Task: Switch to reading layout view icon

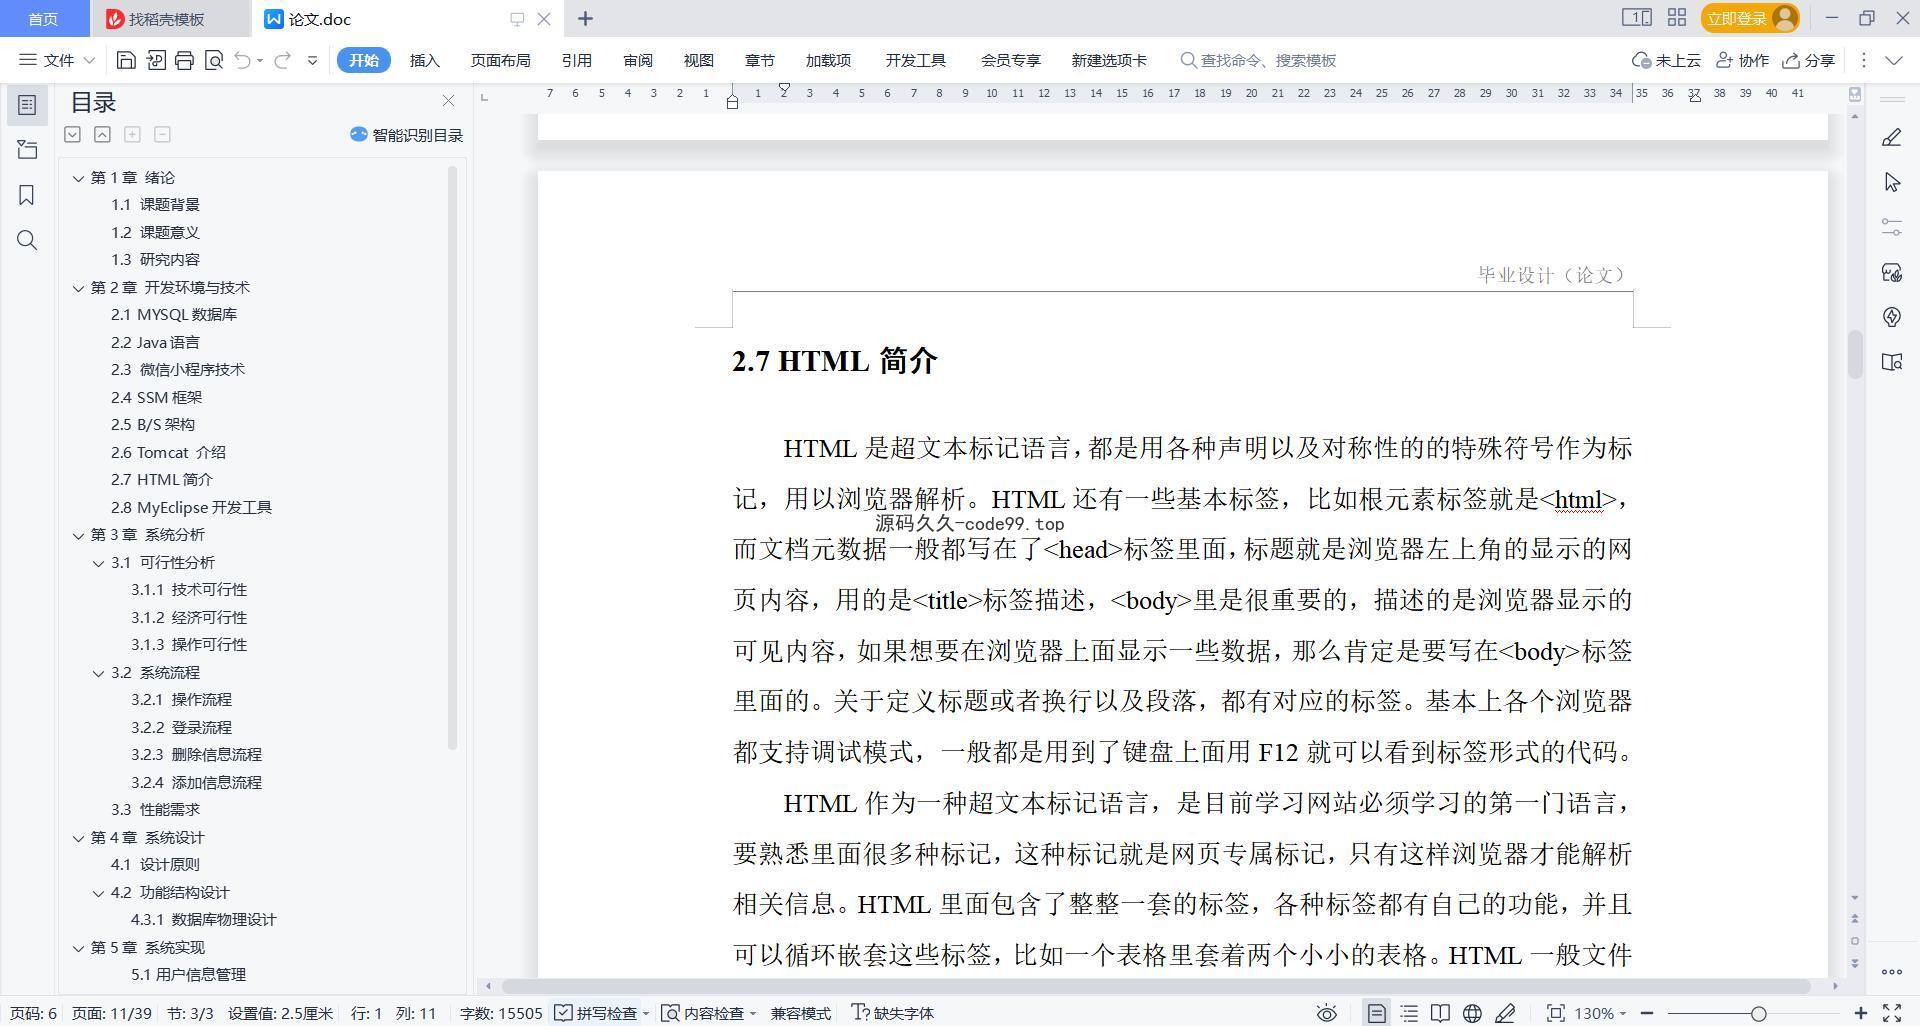Action: pos(1440,1013)
